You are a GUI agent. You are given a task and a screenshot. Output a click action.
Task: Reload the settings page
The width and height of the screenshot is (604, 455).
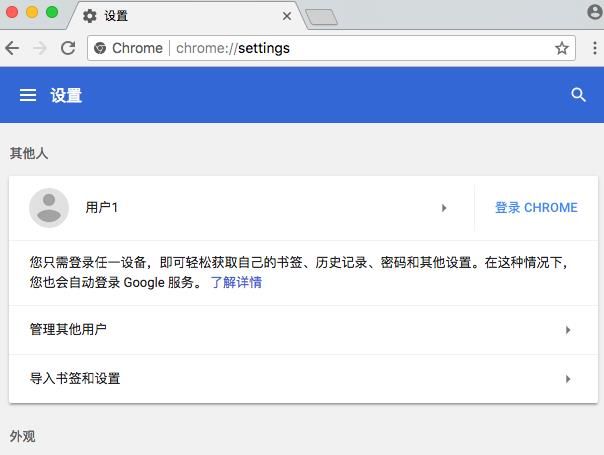pyautogui.click(x=68, y=48)
